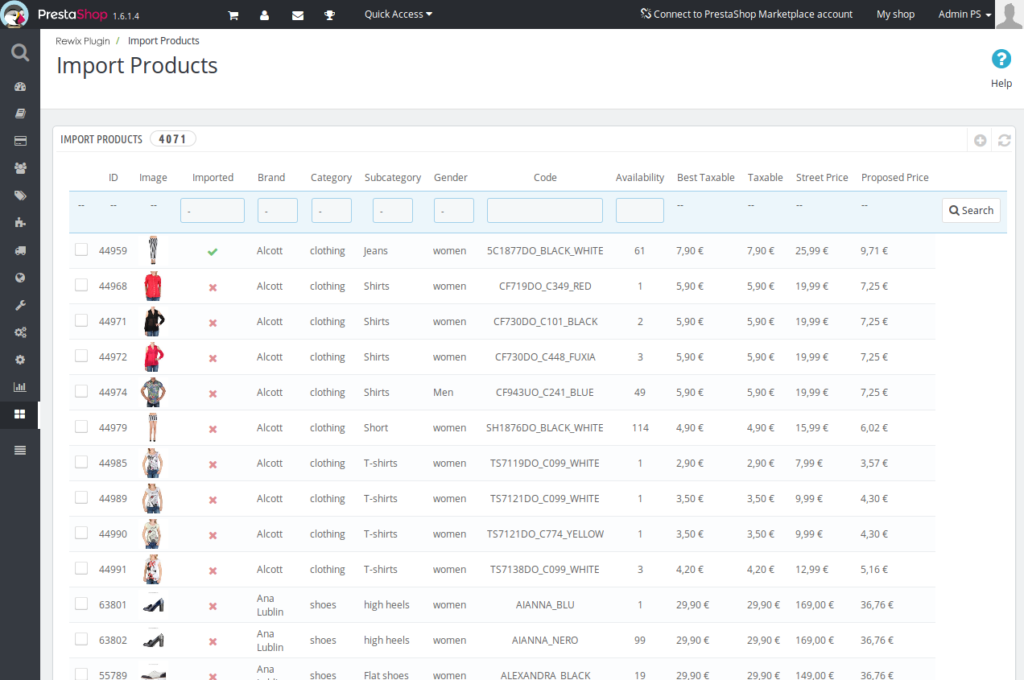1024x680 pixels.
Task: Expand the Admin PS account menu
Action: pyautogui.click(x=964, y=14)
